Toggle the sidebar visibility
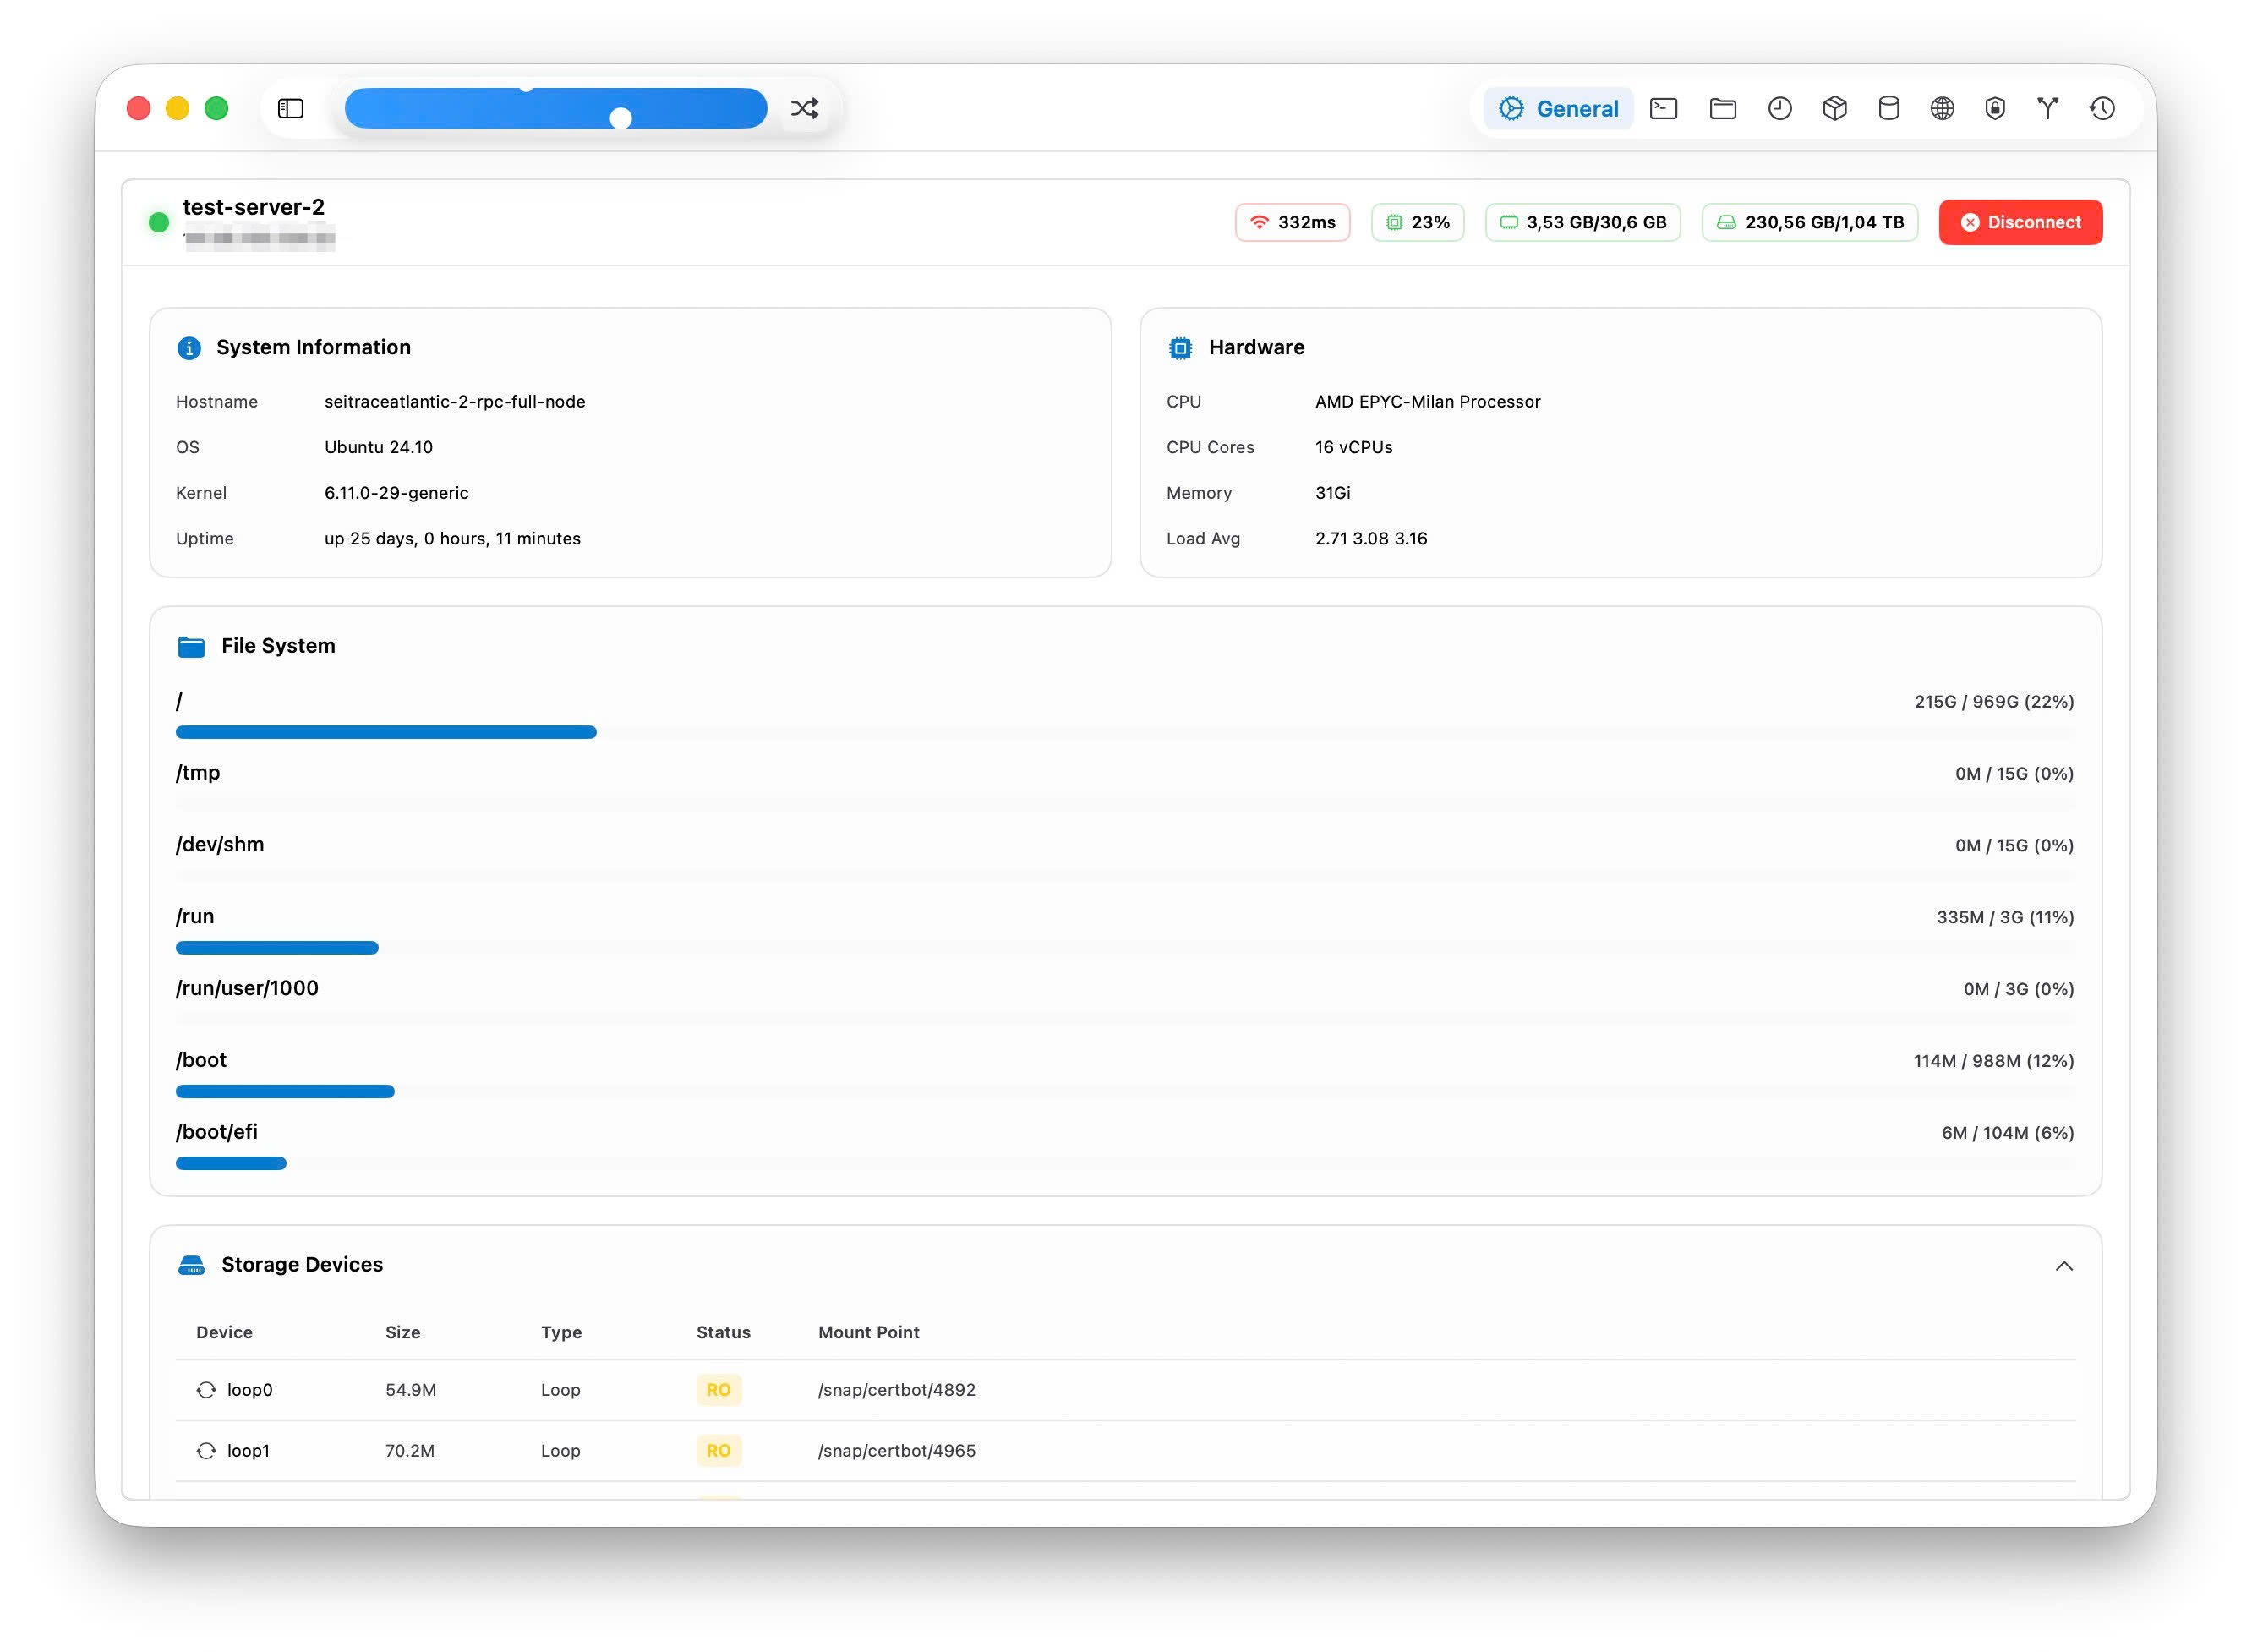 click(291, 108)
